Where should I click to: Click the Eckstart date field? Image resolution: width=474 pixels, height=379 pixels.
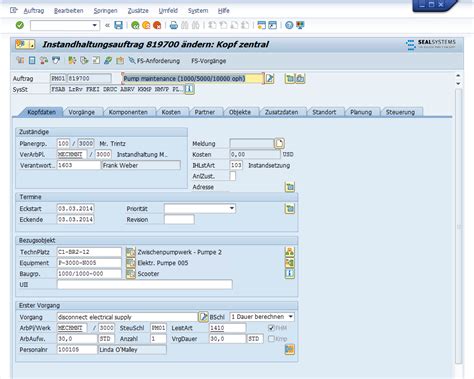(75, 209)
